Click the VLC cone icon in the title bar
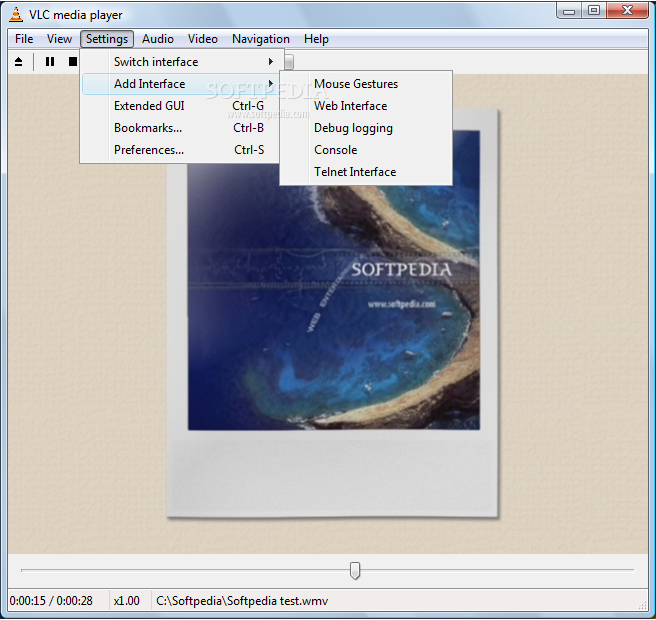 point(15,14)
